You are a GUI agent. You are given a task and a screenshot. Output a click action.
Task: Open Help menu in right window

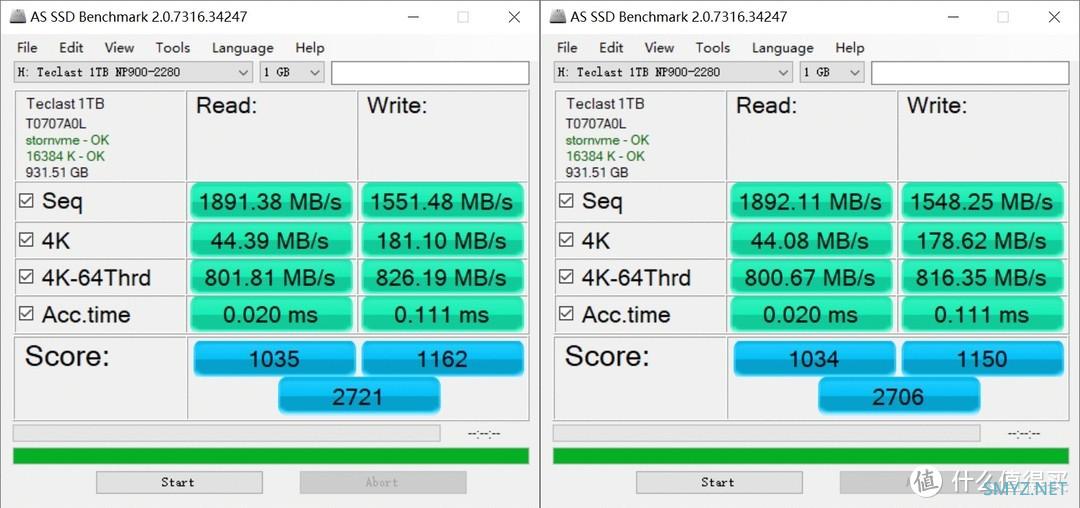(x=850, y=47)
